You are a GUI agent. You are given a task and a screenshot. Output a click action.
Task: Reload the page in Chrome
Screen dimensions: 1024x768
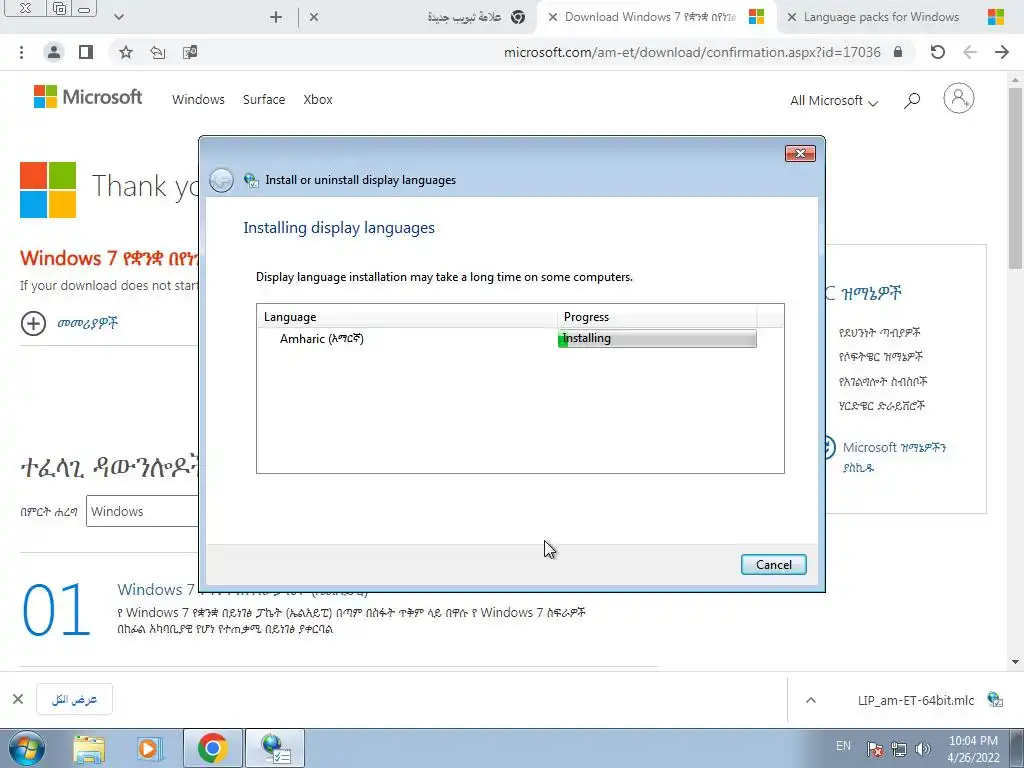pos(938,52)
